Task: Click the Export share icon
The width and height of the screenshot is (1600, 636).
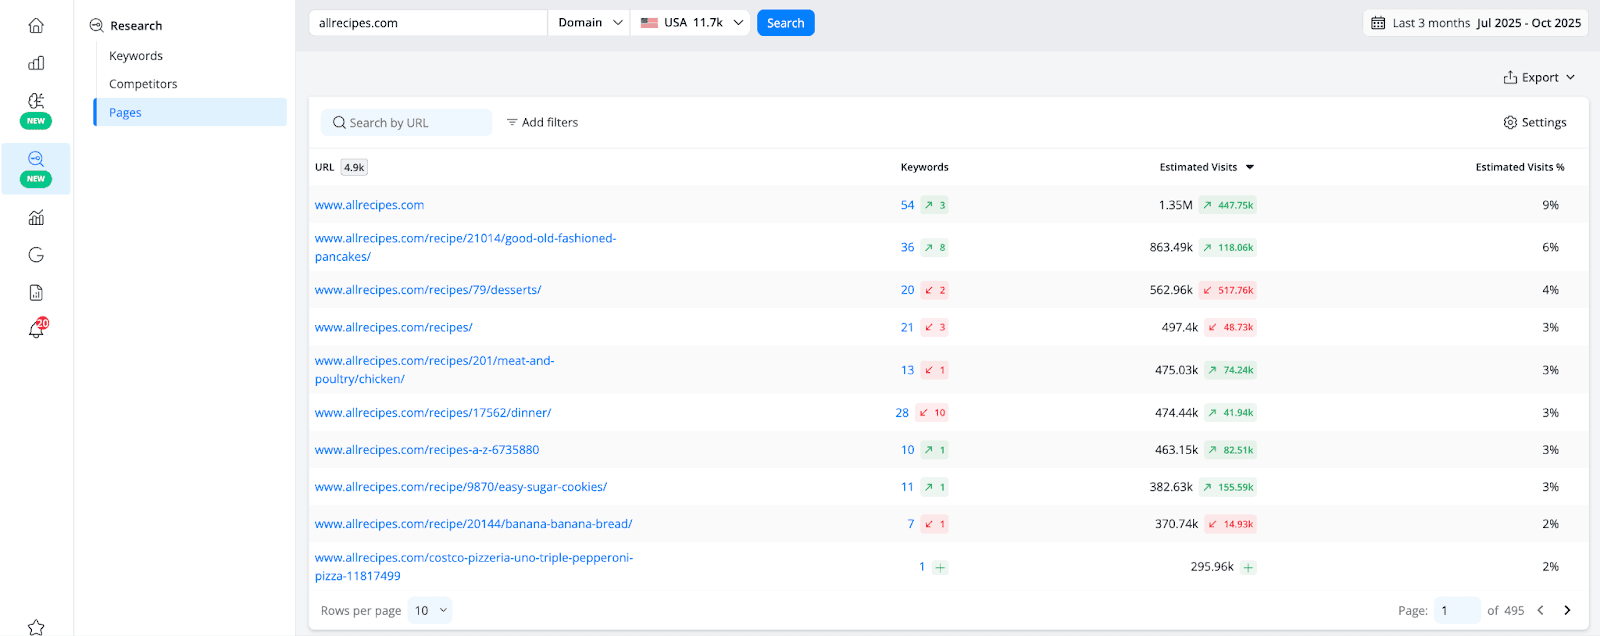Action: pos(1510,77)
